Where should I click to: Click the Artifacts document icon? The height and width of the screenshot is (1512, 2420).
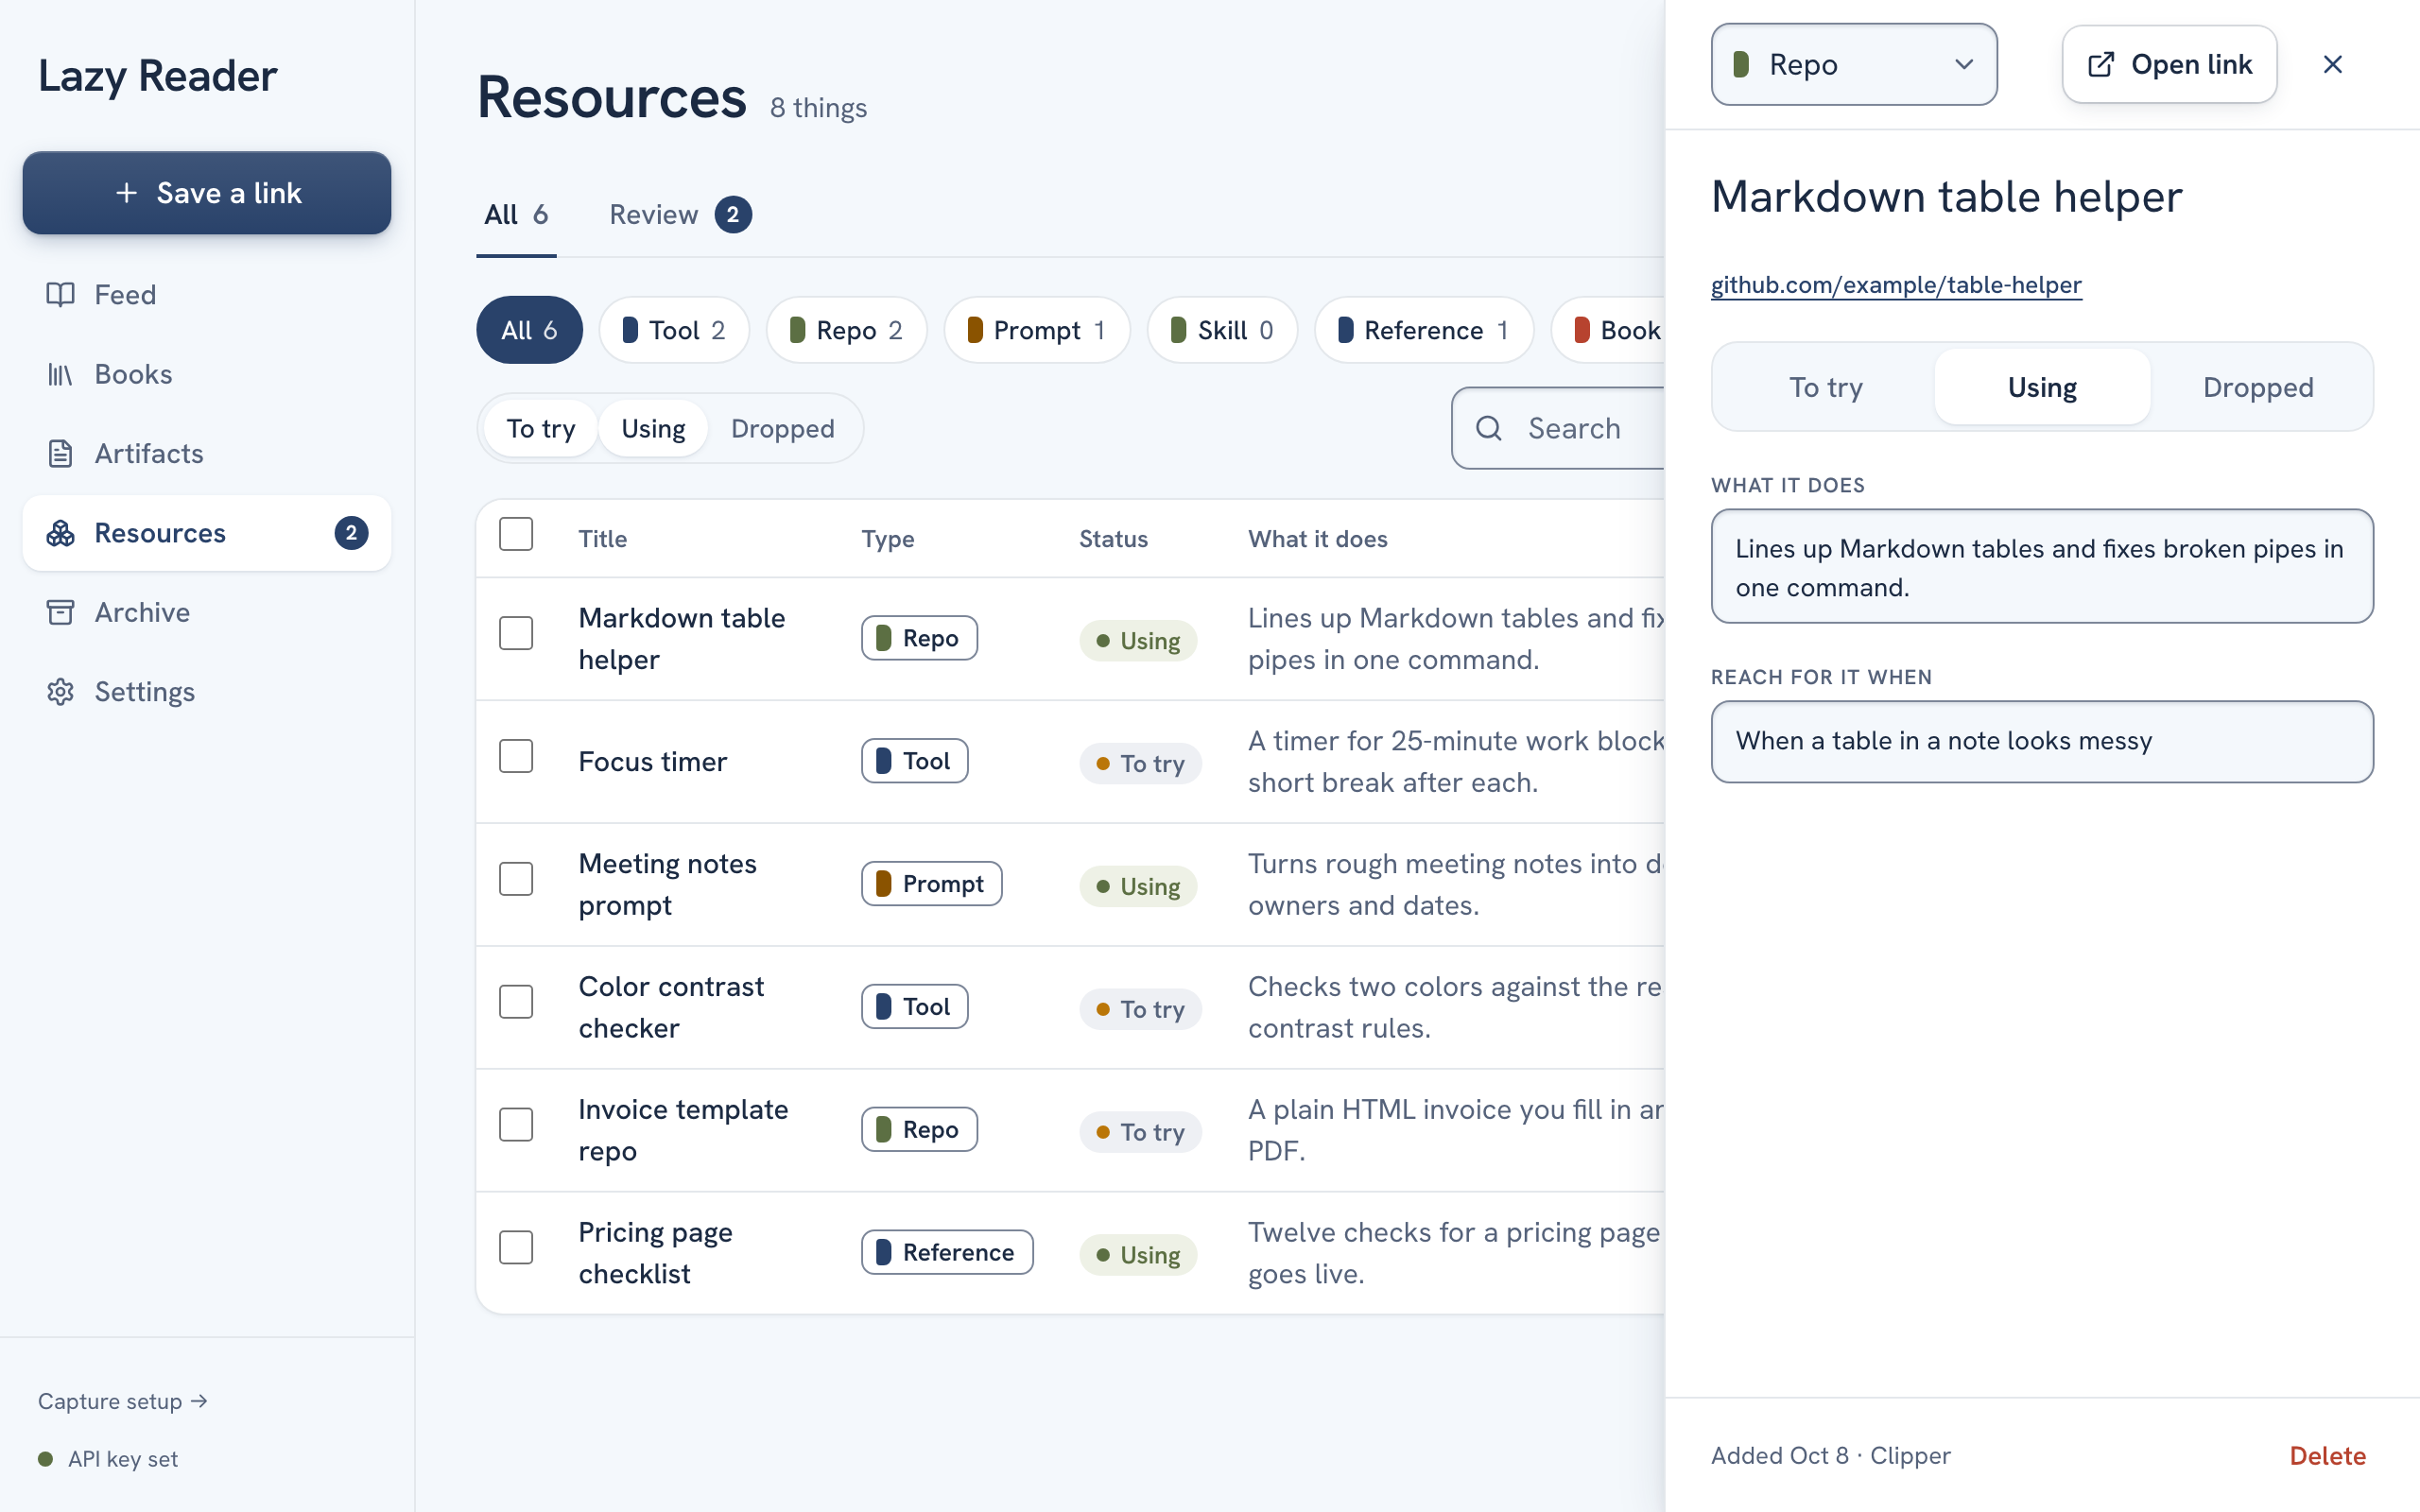(60, 453)
